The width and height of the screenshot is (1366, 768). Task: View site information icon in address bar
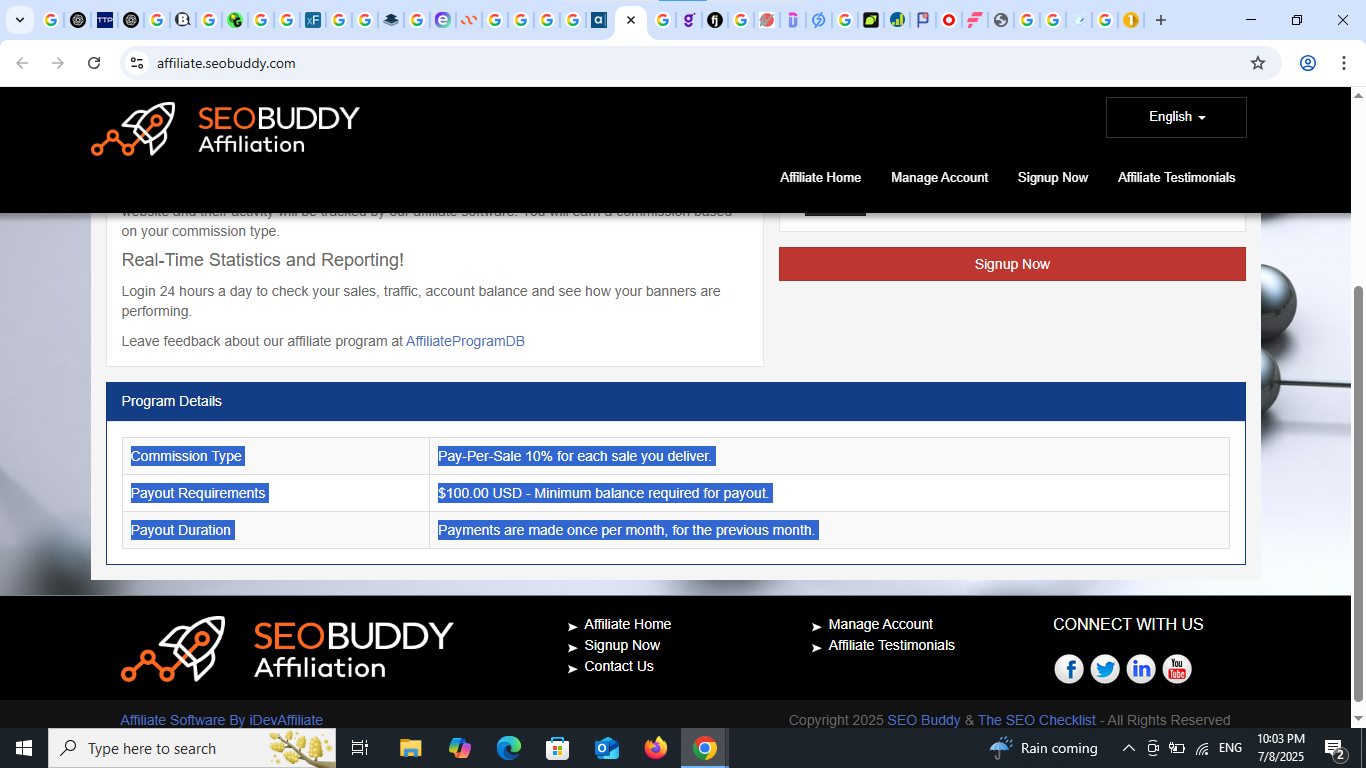pyautogui.click(x=138, y=63)
